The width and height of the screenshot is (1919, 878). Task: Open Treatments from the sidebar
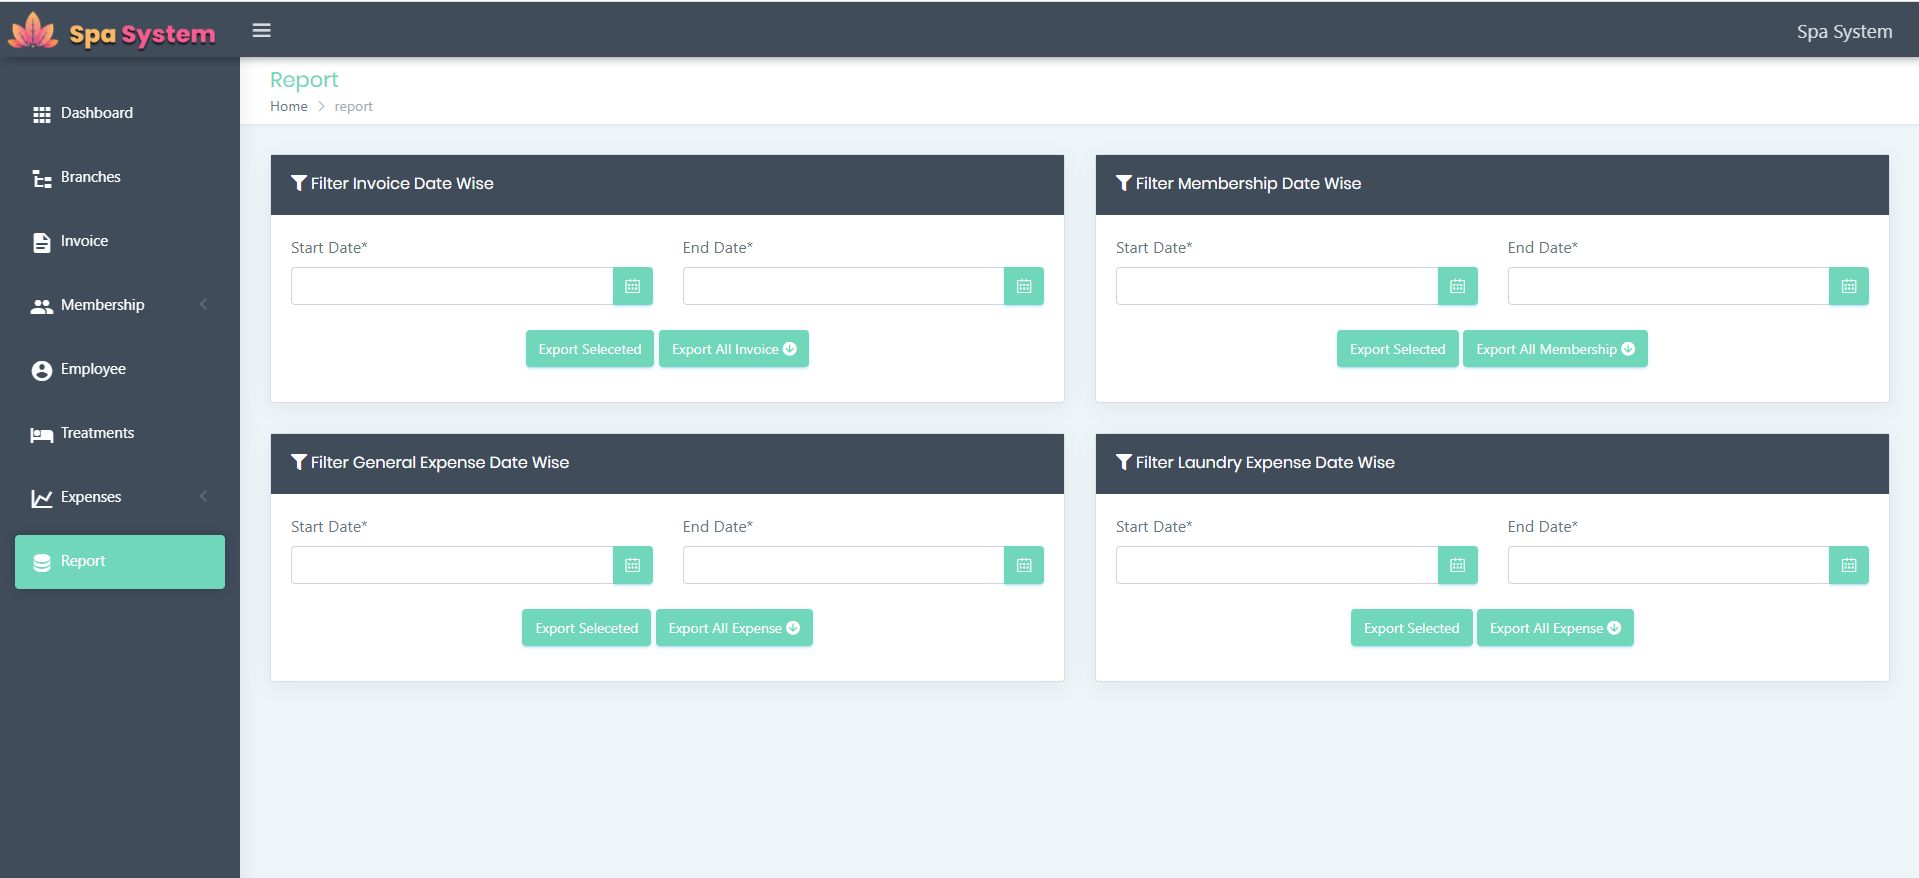point(120,433)
